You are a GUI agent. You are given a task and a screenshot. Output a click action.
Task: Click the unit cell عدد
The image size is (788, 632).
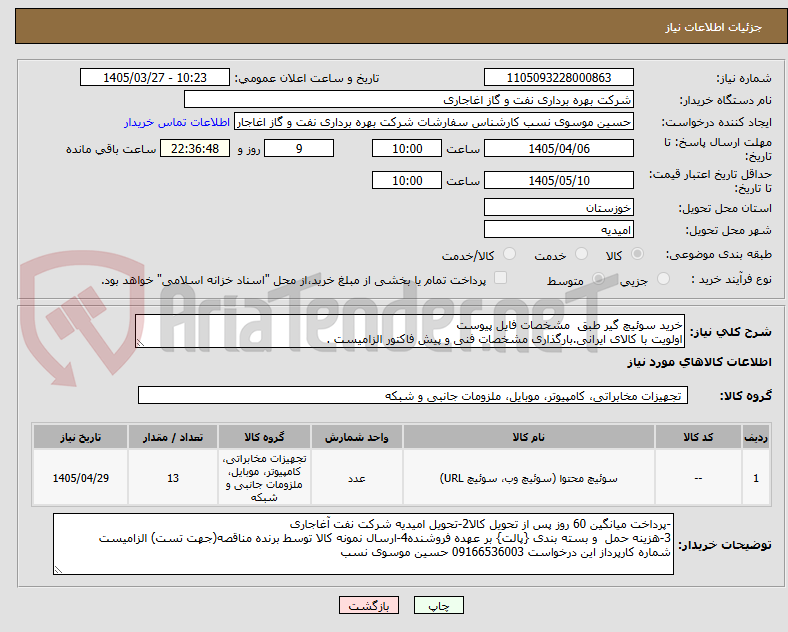tap(357, 478)
